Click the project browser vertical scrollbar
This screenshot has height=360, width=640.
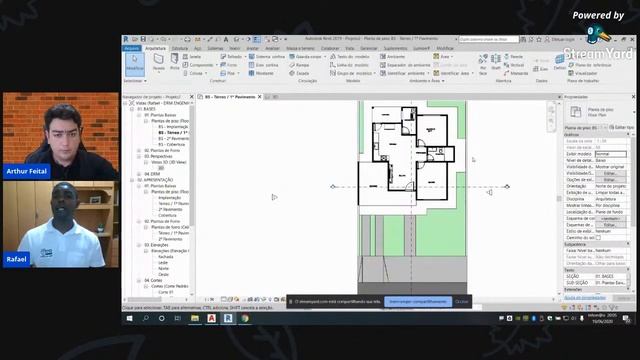[x=191, y=167]
